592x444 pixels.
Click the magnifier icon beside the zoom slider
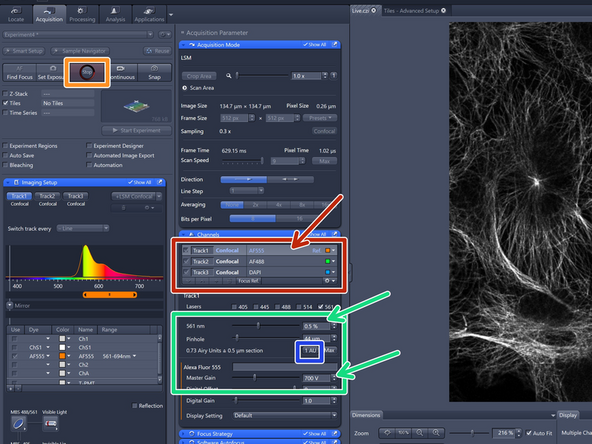[228, 76]
